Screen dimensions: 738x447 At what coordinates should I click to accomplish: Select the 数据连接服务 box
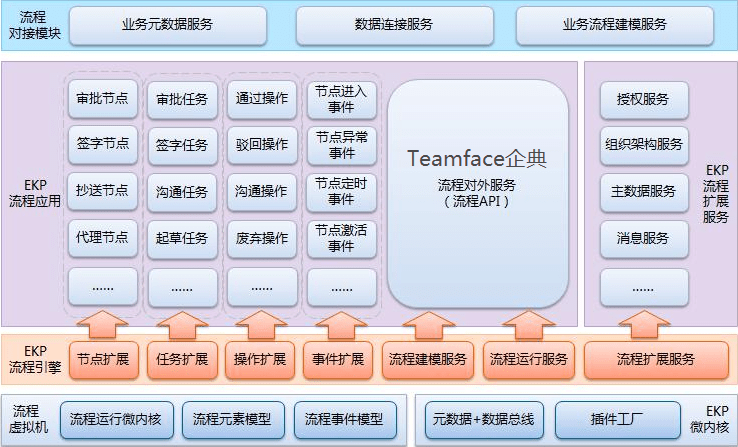(393, 25)
